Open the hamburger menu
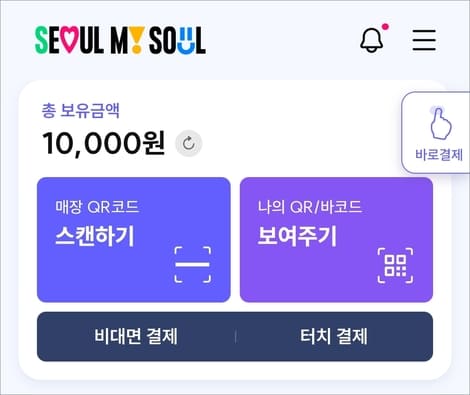This screenshot has height=395, width=470. (424, 40)
